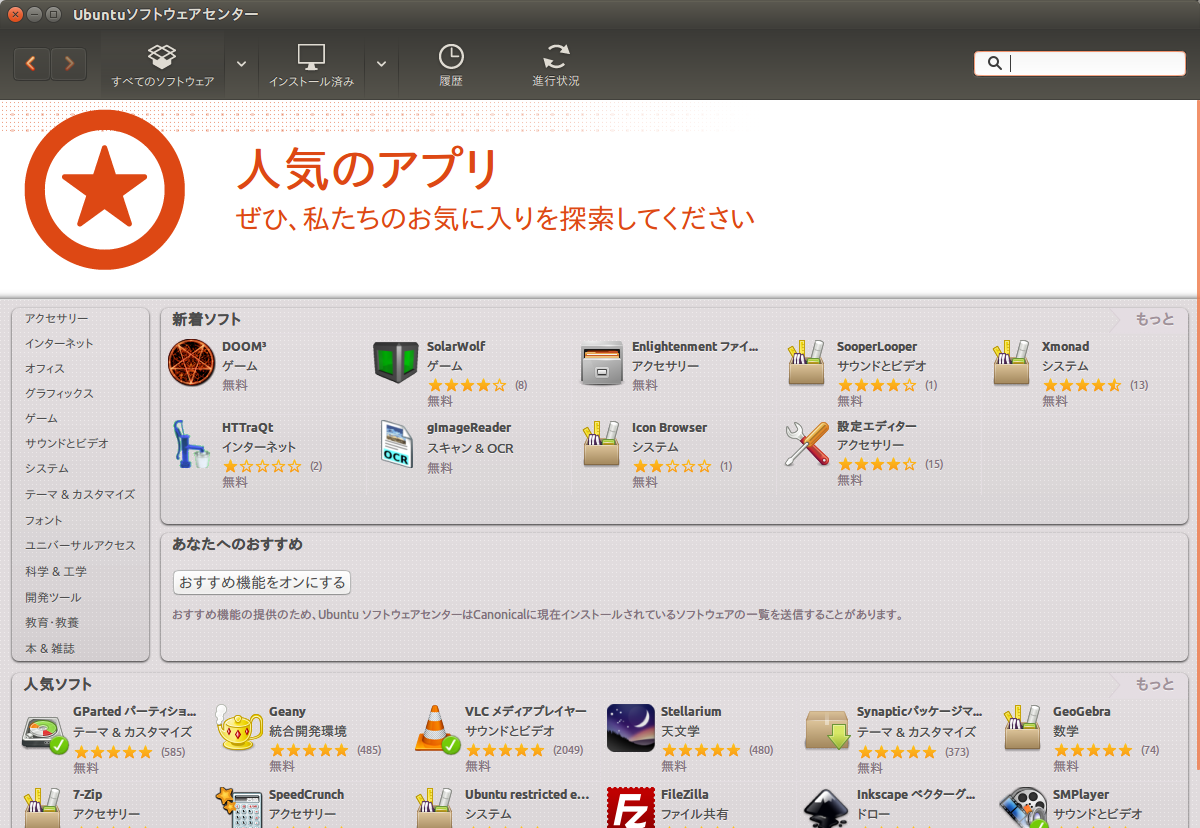This screenshot has height=828, width=1200.
Task: Open 7-Zip app icon
Action: pyautogui.click(x=41, y=808)
